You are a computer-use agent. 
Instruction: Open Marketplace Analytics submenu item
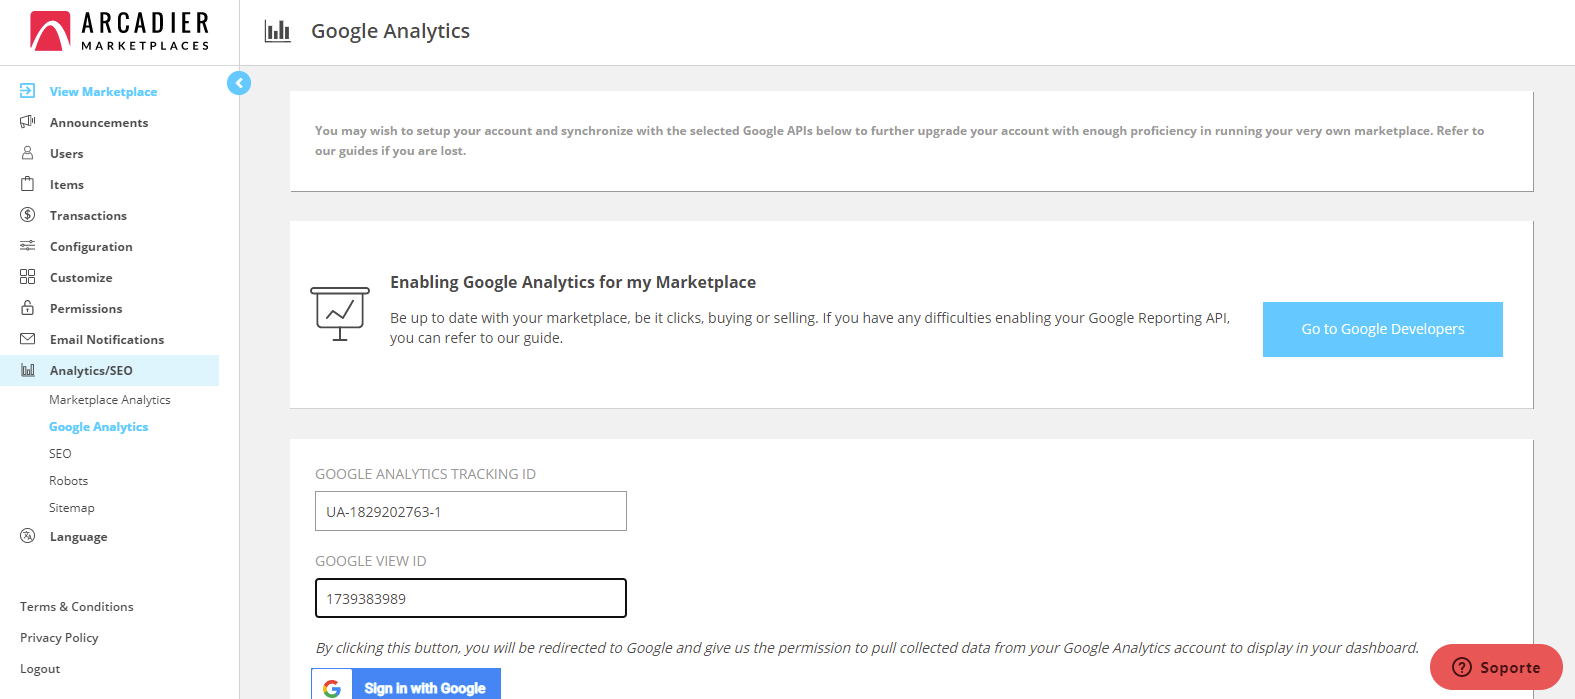[x=110, y=400]
